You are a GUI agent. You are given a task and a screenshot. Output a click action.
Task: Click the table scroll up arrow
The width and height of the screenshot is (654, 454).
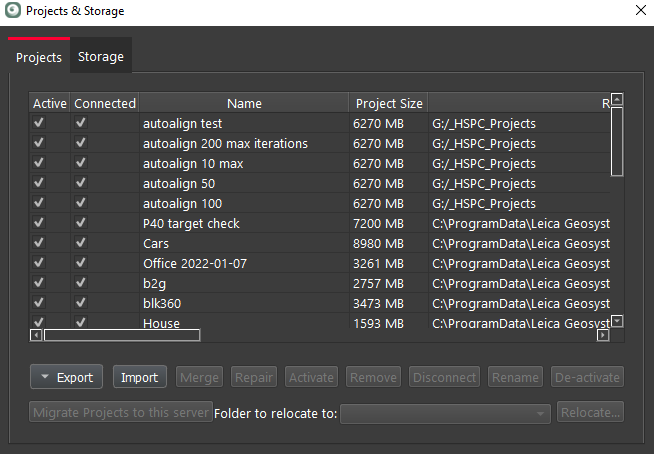[x=617, y=100]
